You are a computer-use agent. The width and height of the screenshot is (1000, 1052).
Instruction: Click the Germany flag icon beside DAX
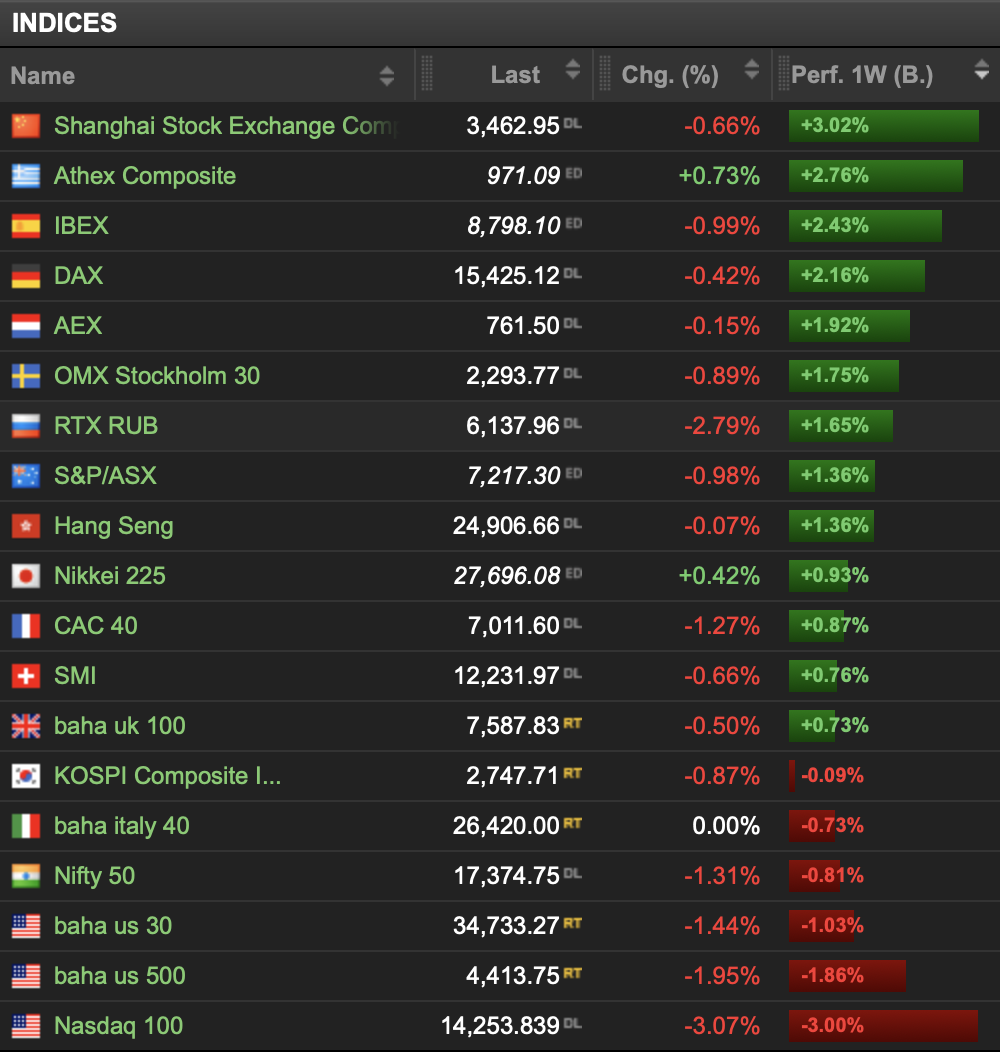point(26,276)
